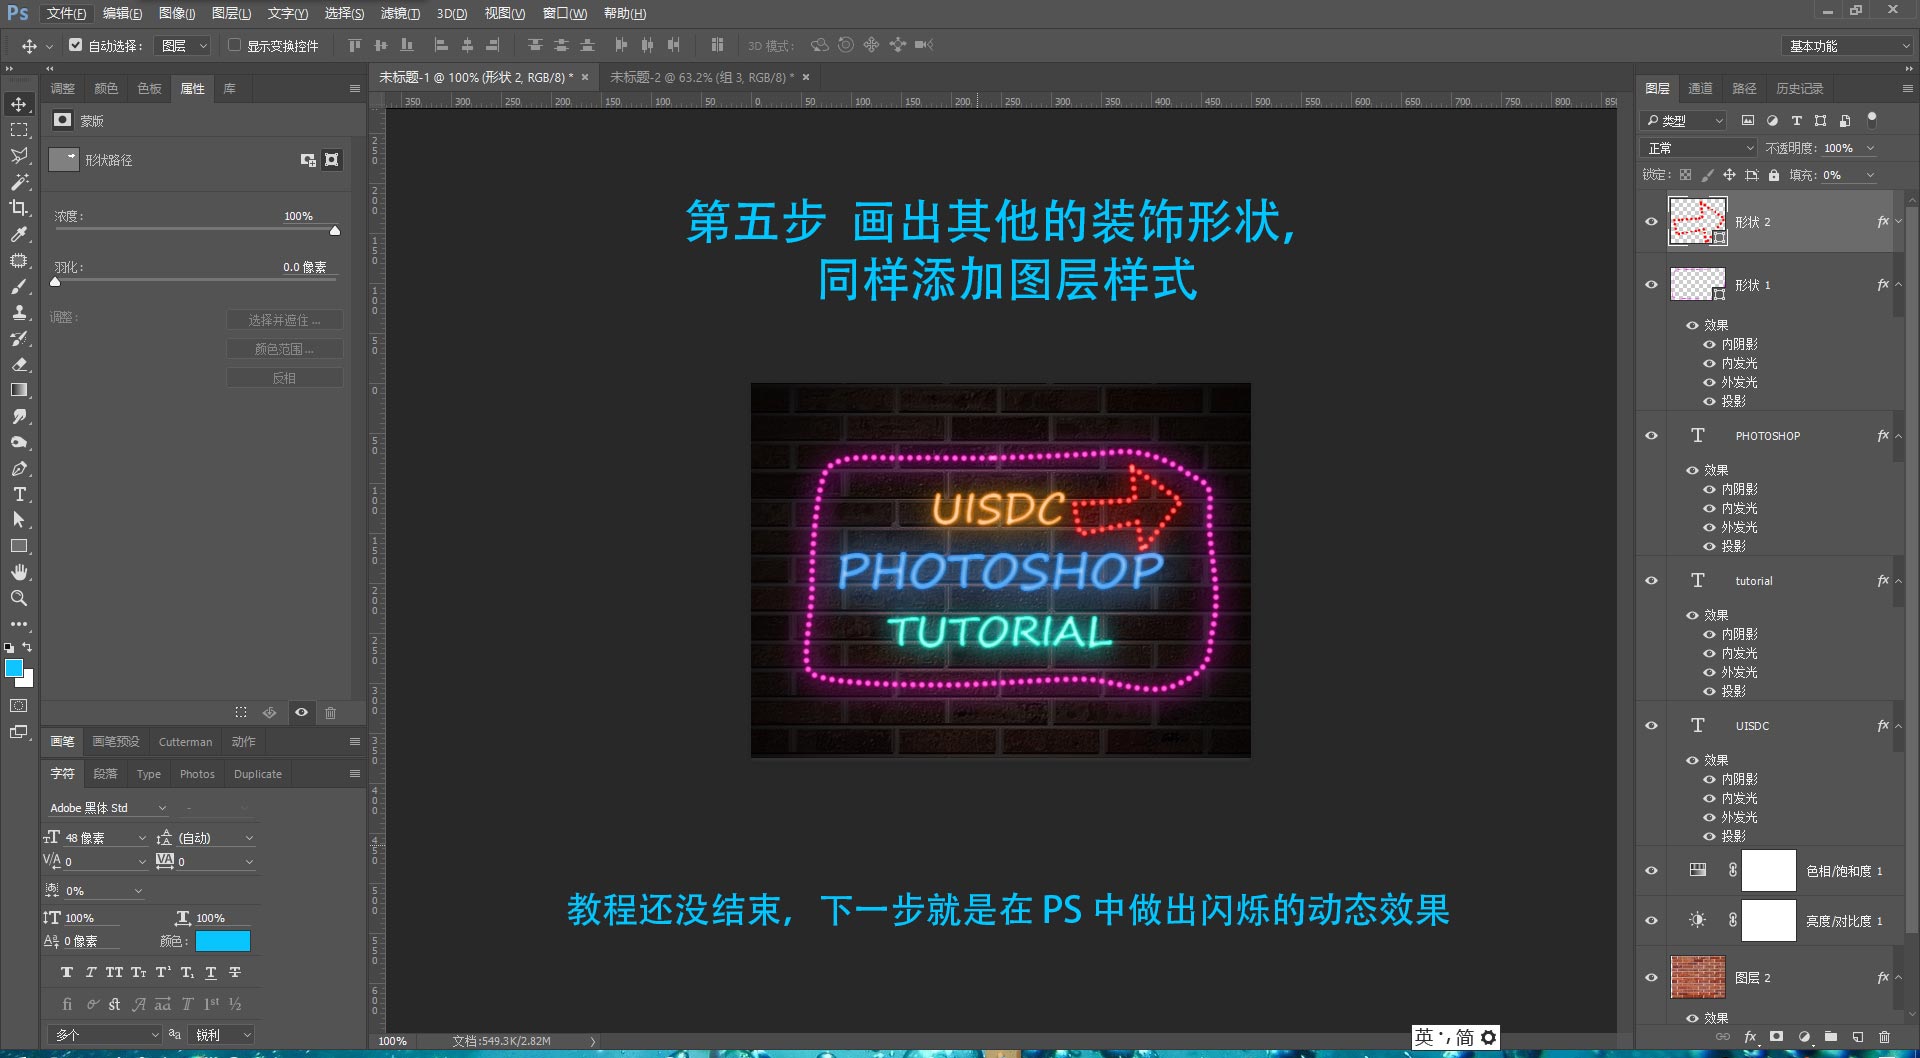This screenshot has height=1058, width=1920.
Task: Delete layer using the Layers trash icon
Action: coord(1885,1037)
